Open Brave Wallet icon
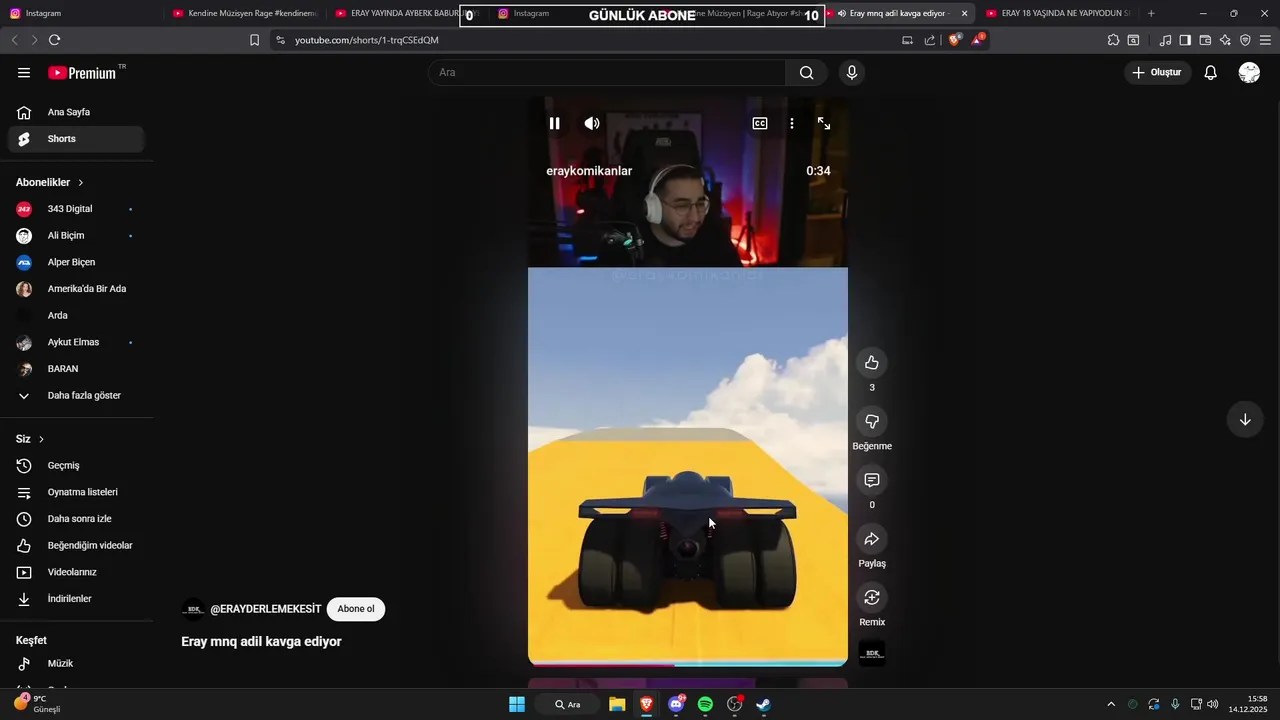The height and width of the screenshot is (720, 1280). 1205,40
